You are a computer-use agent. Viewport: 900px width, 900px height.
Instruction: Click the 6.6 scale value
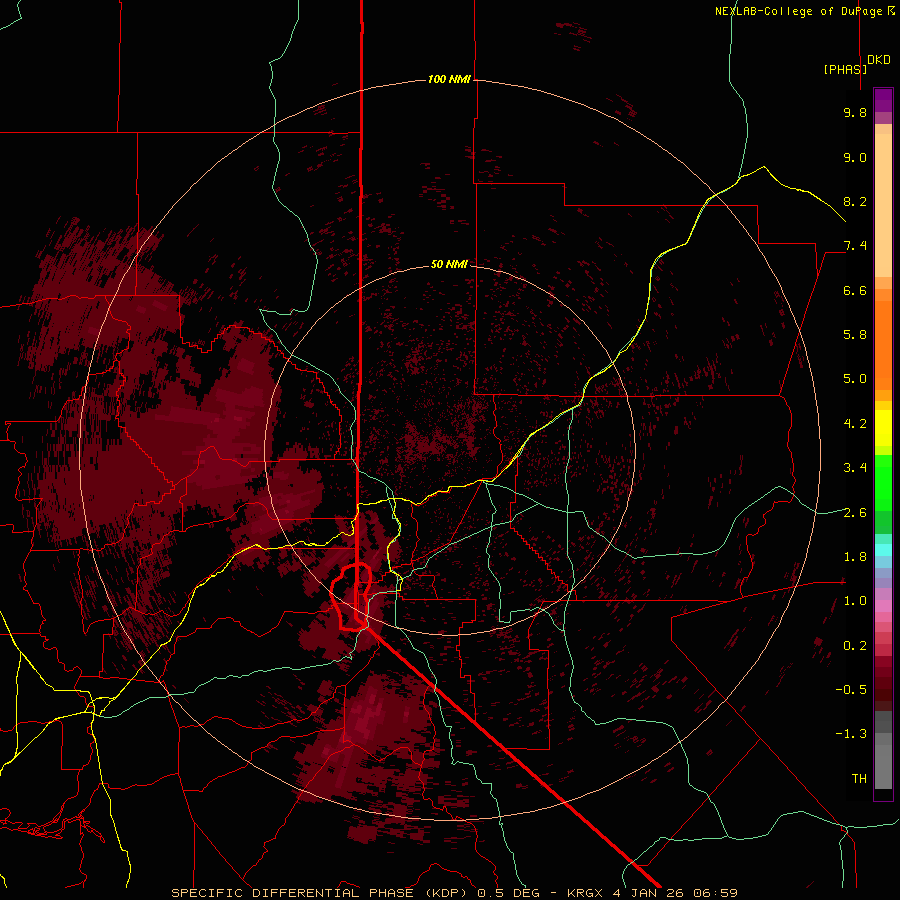[855, 290]
